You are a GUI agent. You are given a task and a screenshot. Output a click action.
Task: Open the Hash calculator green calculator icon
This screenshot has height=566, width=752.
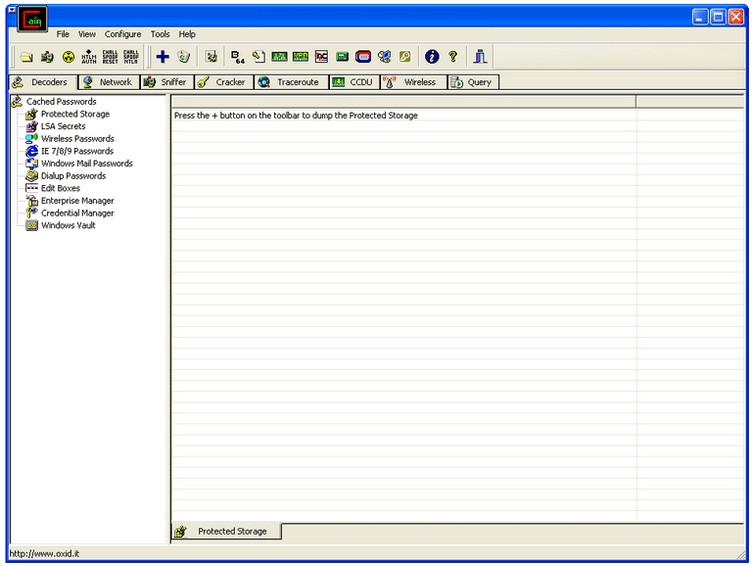[x=342, y=57]
